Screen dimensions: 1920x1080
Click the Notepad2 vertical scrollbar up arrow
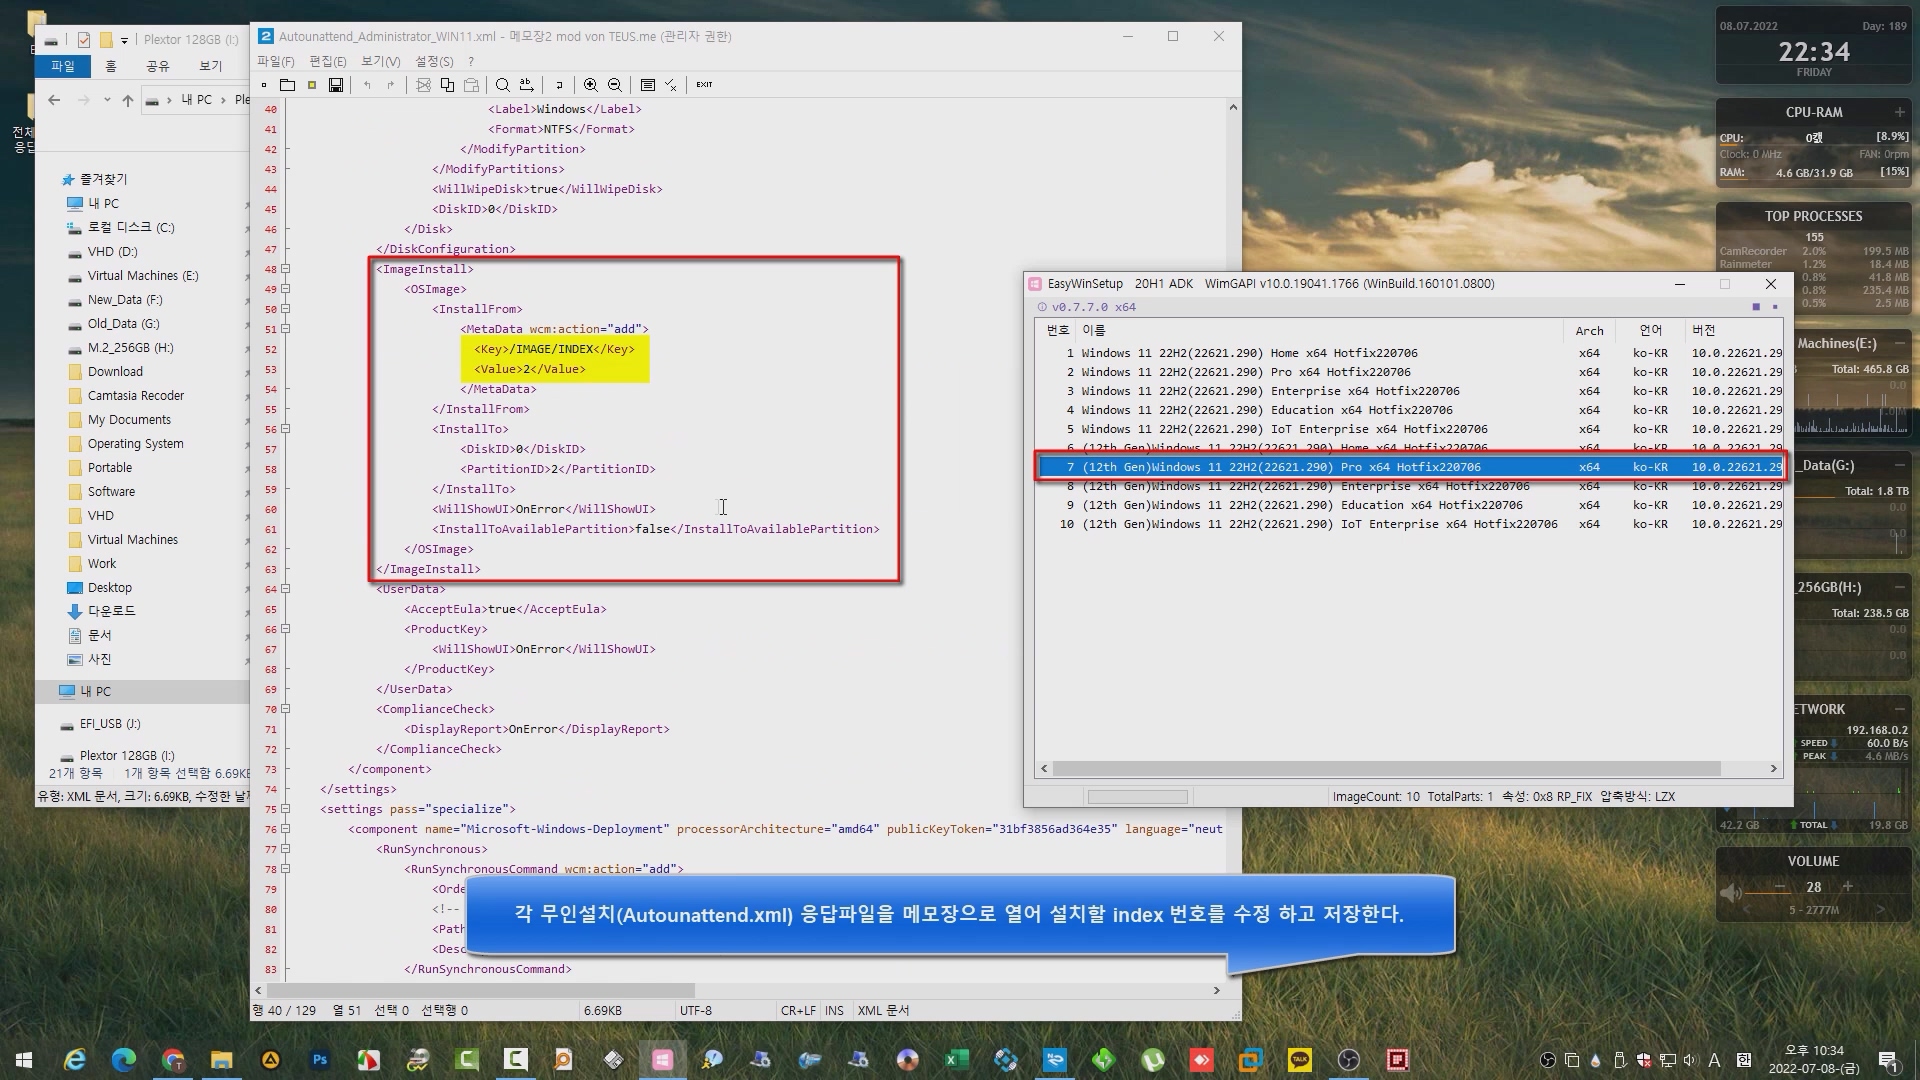[1232, 107]
